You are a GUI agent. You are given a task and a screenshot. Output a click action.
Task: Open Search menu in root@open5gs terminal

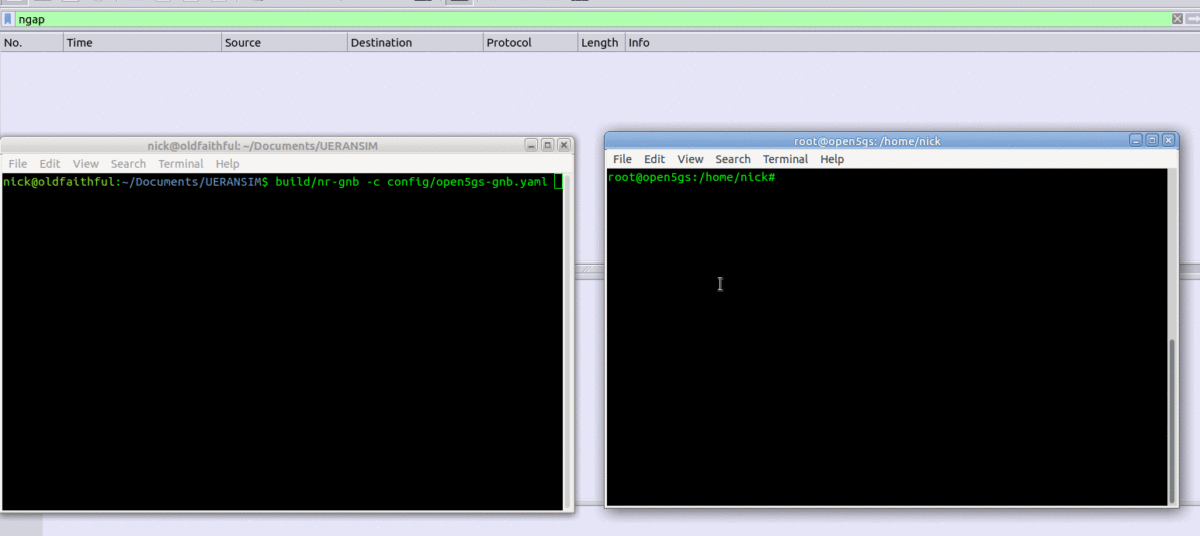coord(732,159)
